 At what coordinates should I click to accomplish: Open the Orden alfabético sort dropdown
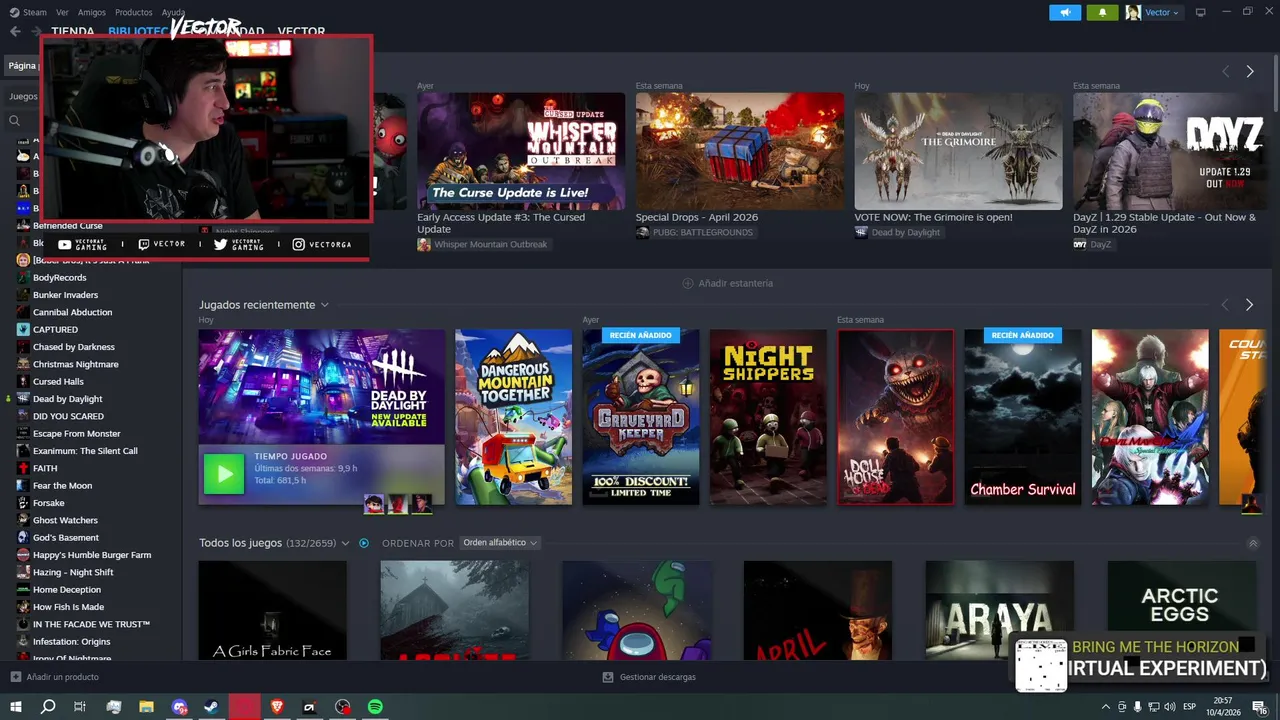click(x=499, y=543)
